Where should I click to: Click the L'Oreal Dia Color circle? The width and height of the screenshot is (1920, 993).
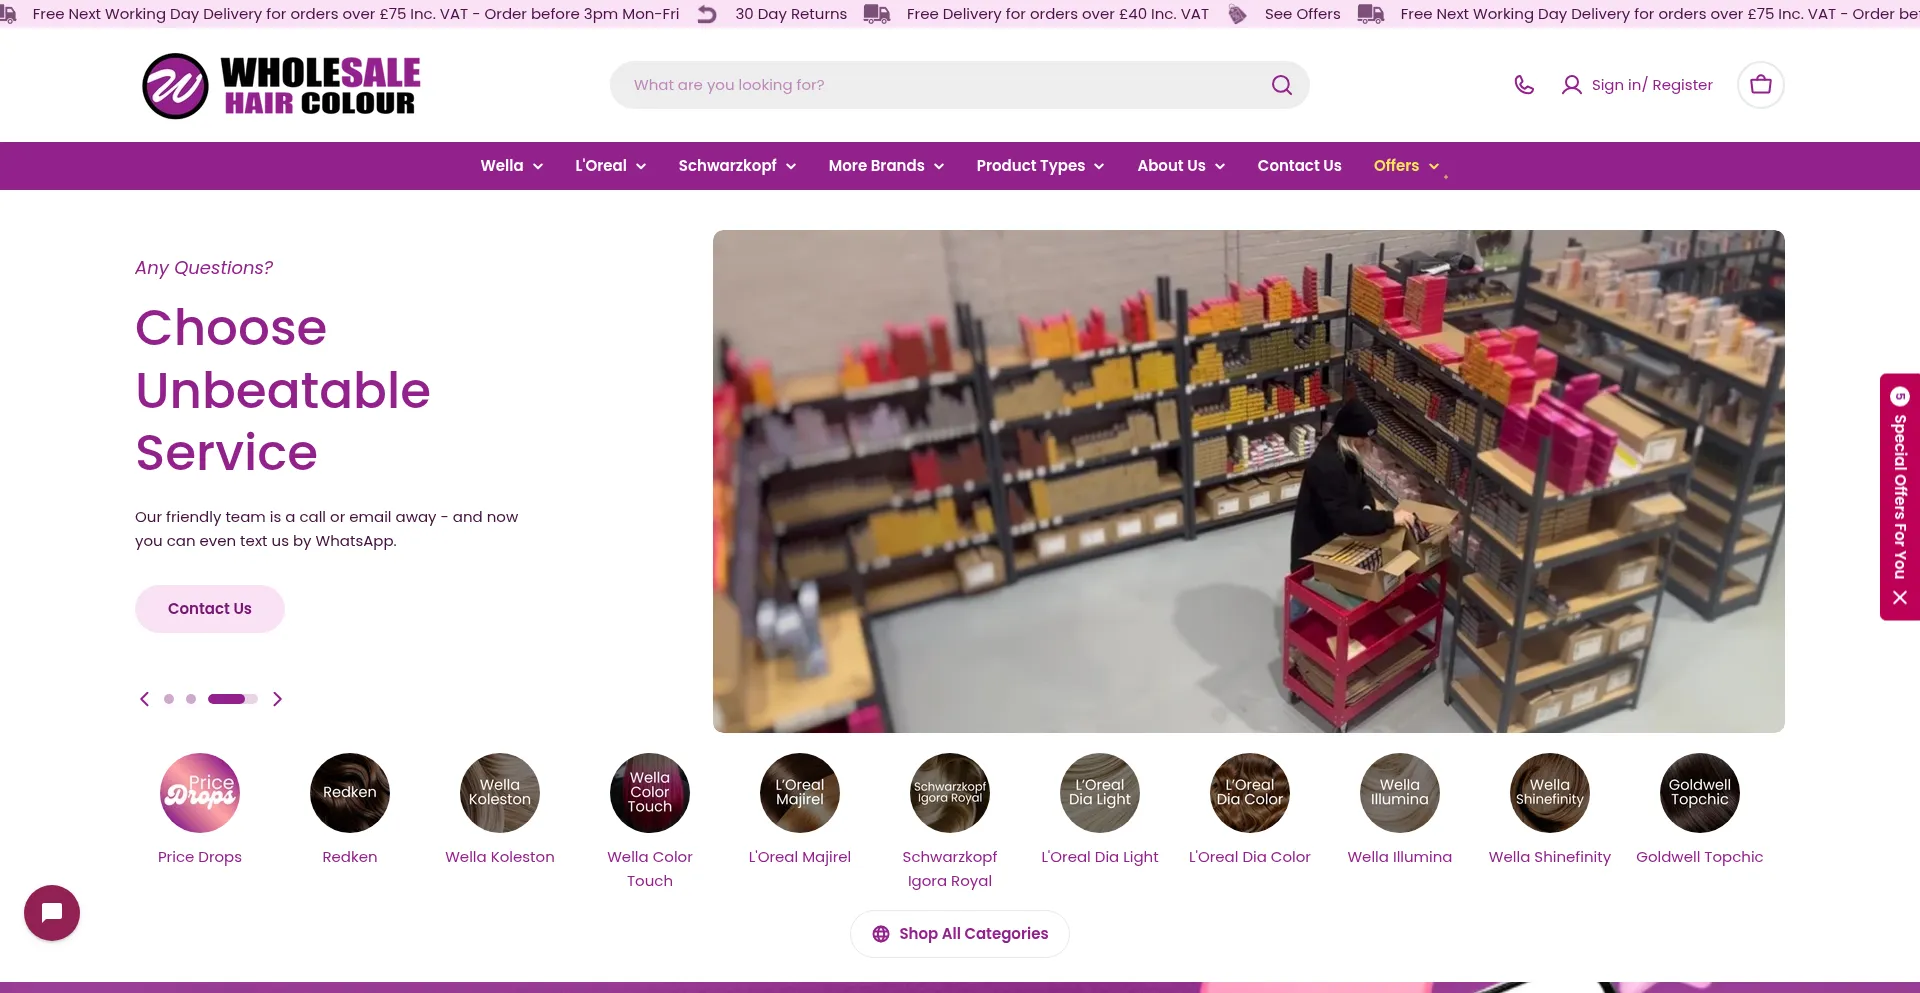tap(1250, 793)
